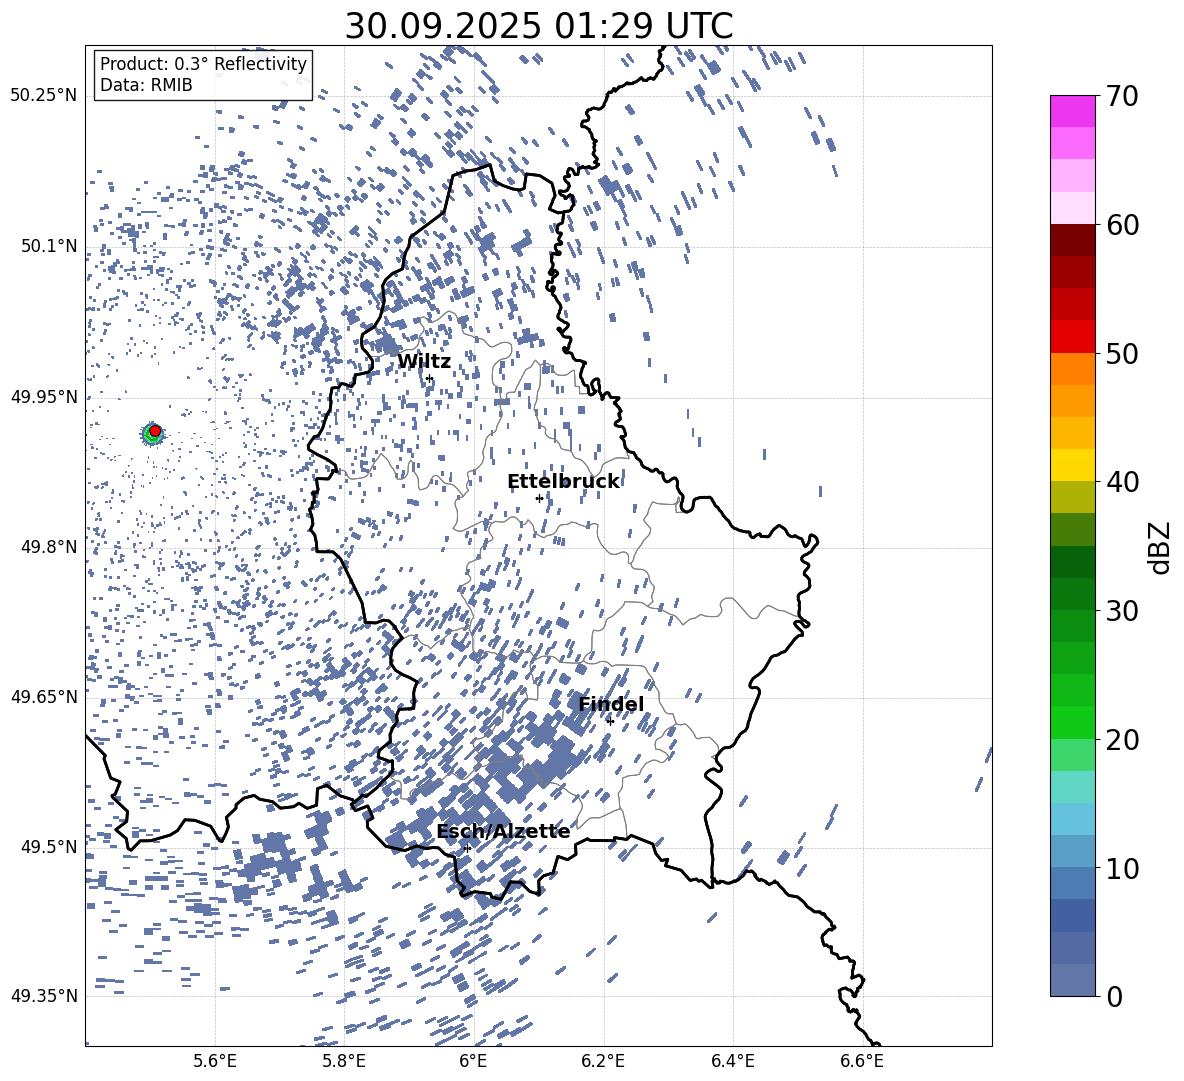The height and width of the screenshot is (1081, 1184).
Task: Click the Product 0.3° Reflectivity text
Action: [203, 64]
